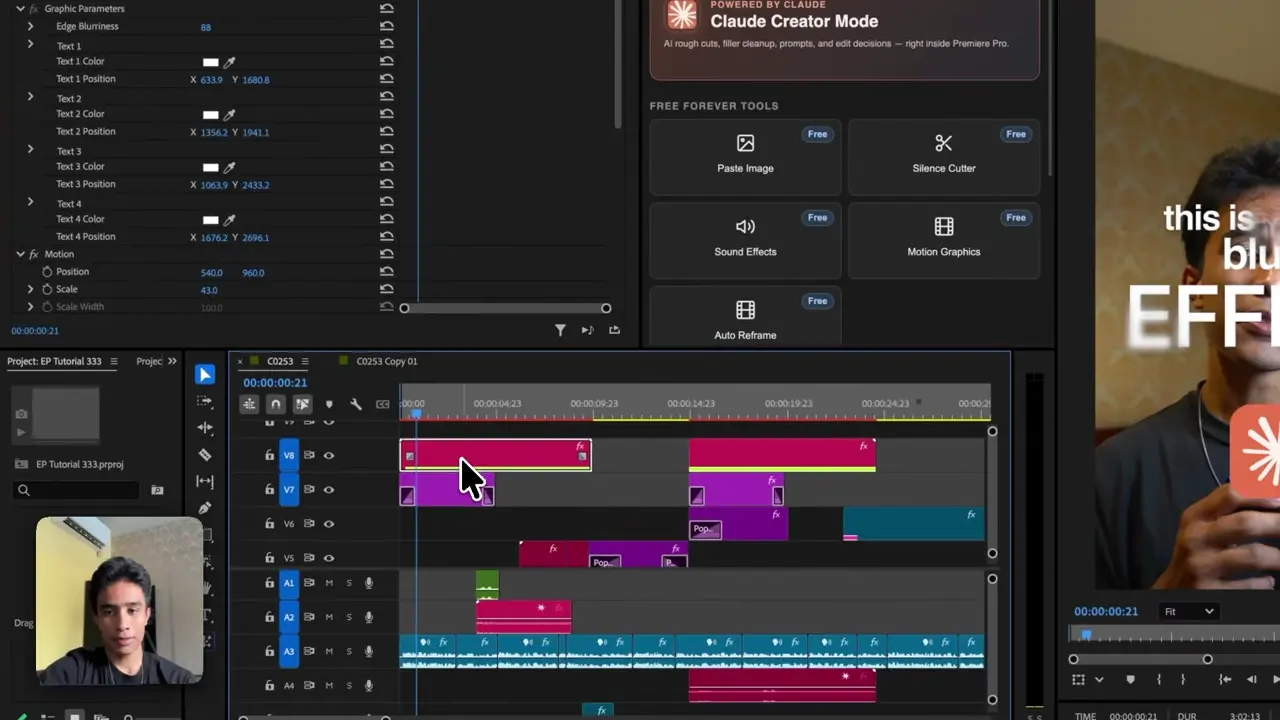Click the filter properties funnel icon

pyautogui.click(x=560, y=330)
